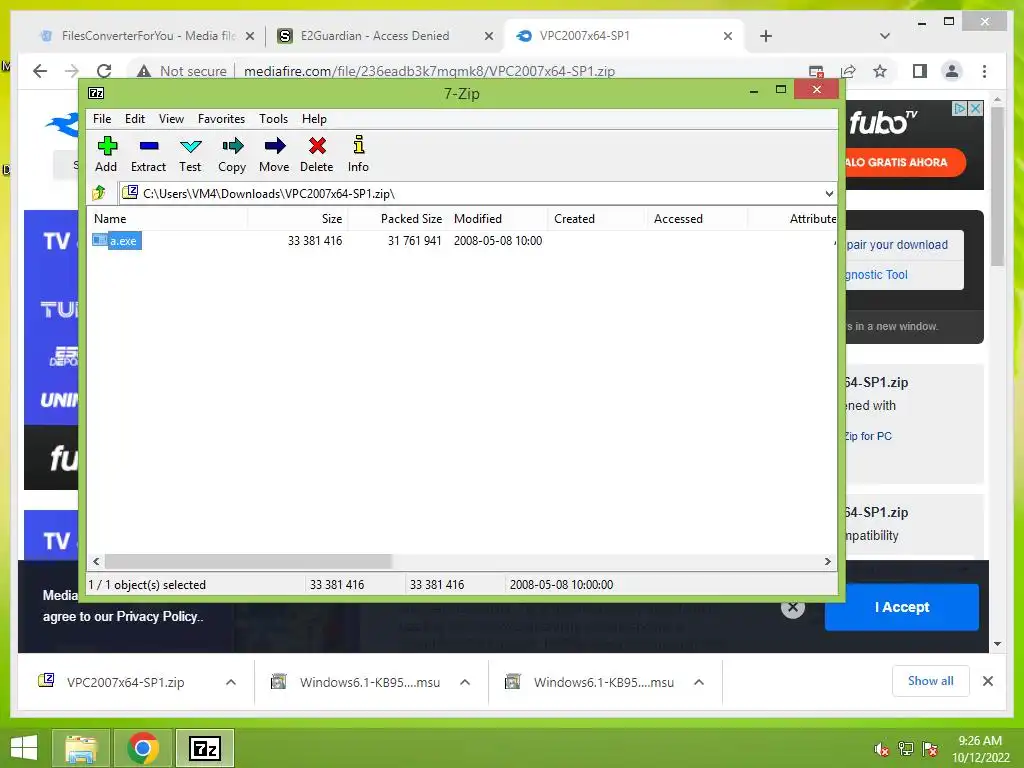This screenshot has width=1024, height=768.
Task: Toggle Chrome side panel icon
Action: tap(920, 71)
